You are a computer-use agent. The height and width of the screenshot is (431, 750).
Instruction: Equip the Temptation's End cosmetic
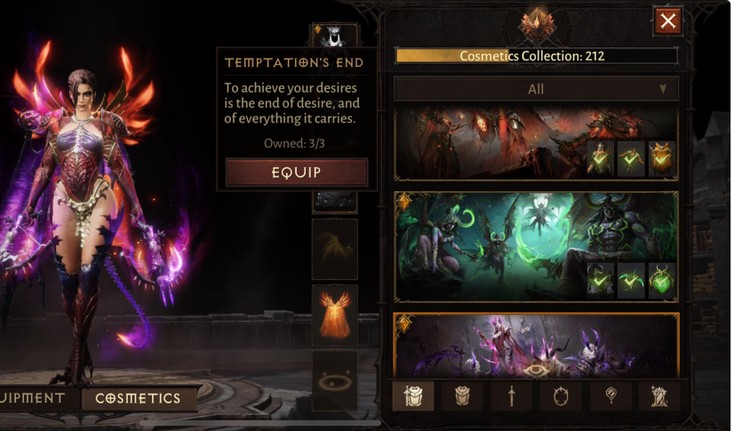pos(297,172)
